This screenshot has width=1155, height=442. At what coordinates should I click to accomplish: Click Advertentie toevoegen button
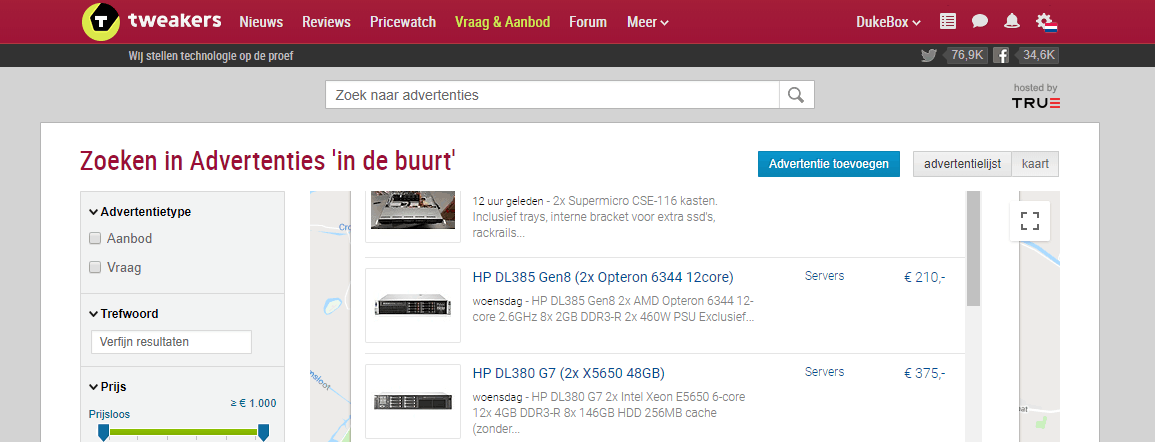pyautogui.click(x=829, y=164)
